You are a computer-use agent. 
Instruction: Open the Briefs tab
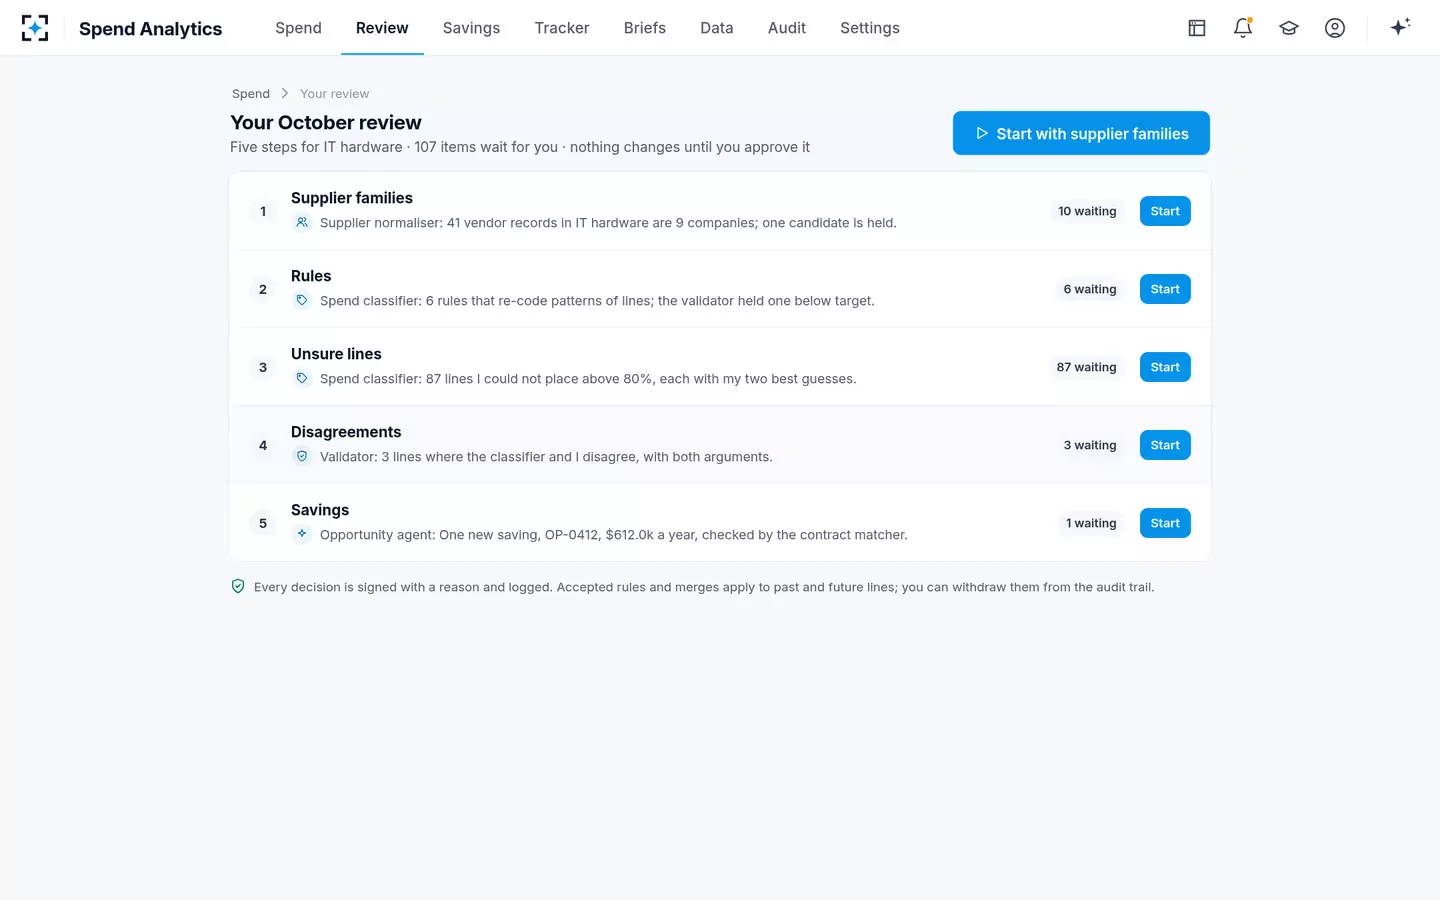click(645, 28)
